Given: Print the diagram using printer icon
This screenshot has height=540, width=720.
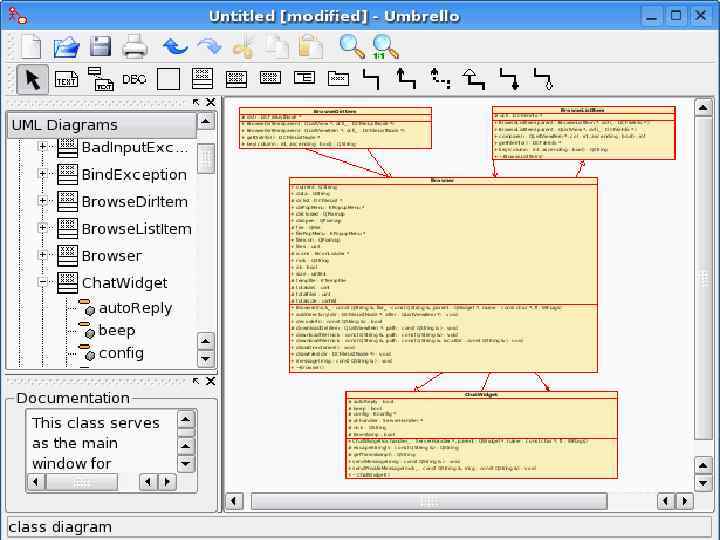Looking at the screenshot, I should click(x=135, y=47).
